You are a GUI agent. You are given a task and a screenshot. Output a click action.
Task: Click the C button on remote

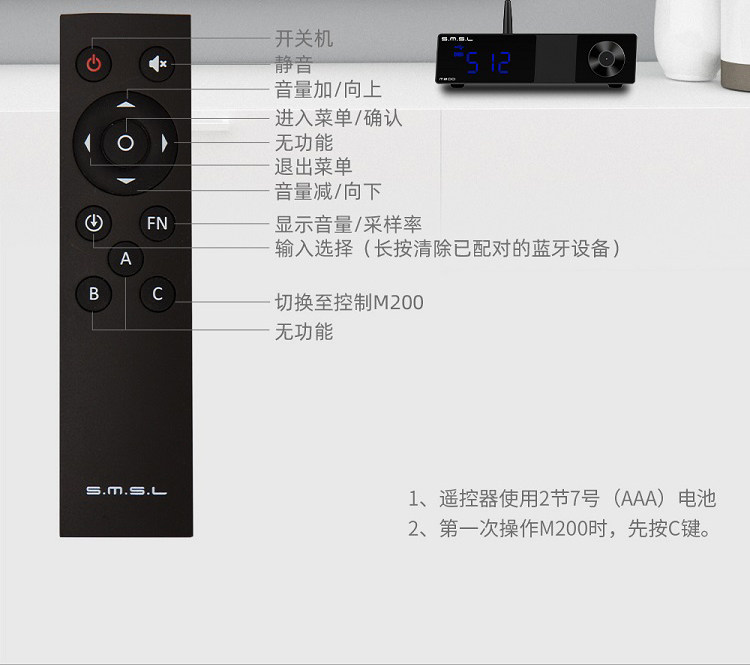click(x=157, y=294)
